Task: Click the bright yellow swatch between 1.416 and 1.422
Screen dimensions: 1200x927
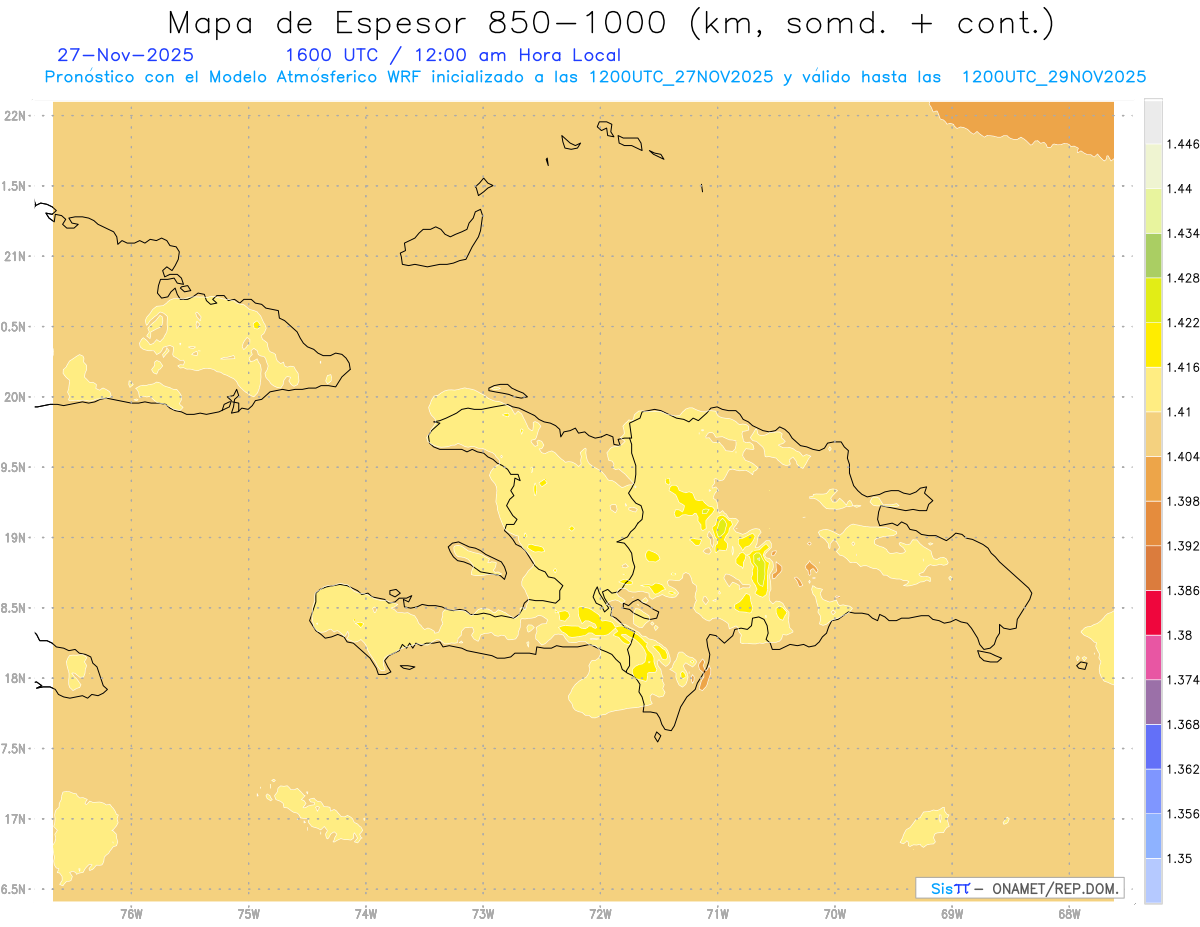Action: coord(1153,345)
